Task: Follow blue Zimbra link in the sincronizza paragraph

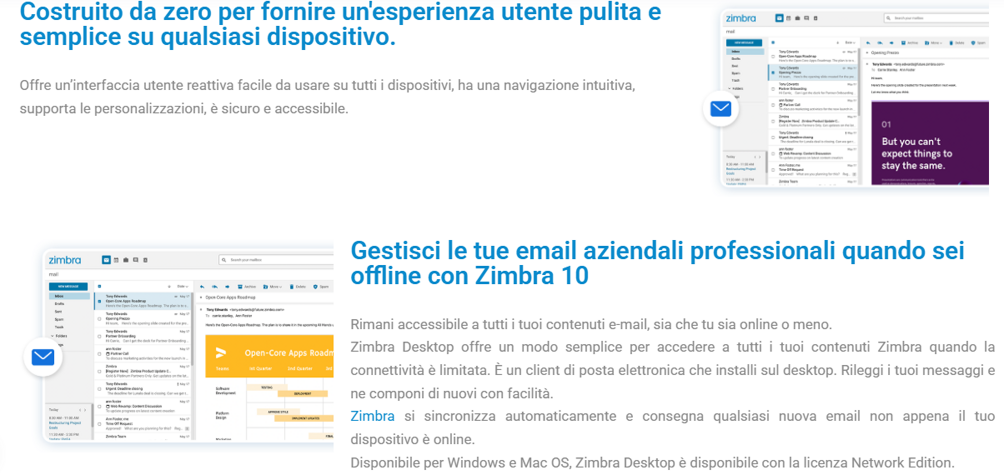Action: click(x=373, y=416)
